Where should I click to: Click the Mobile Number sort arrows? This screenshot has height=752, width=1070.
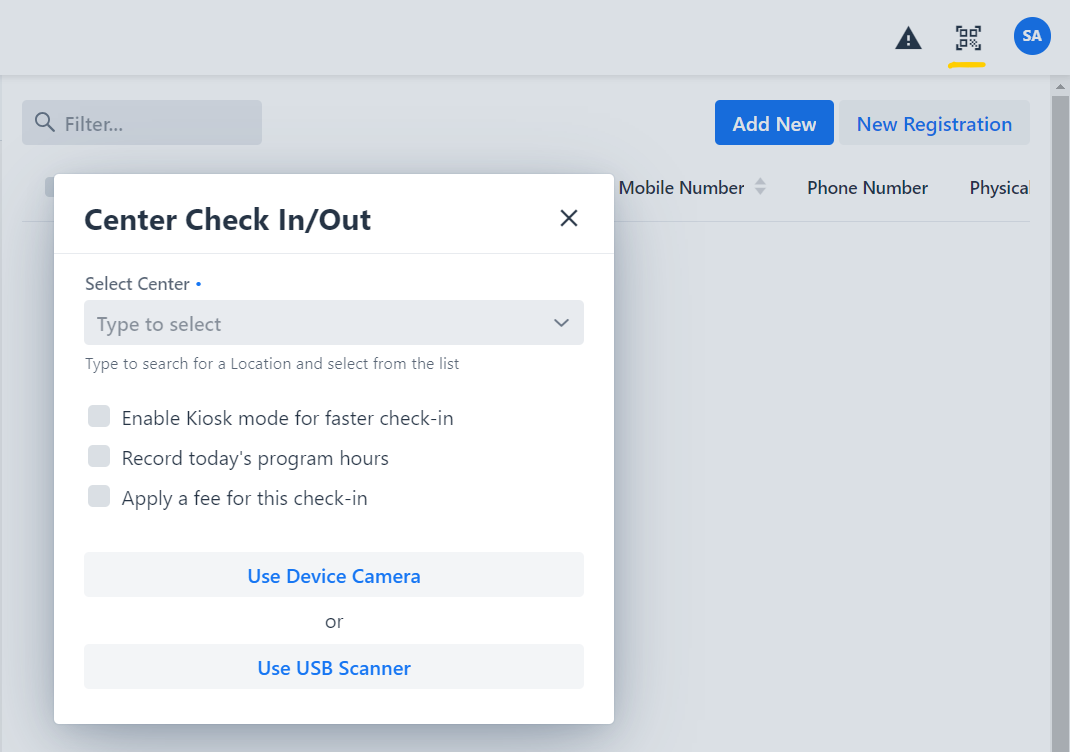pyautogui.click(x=760, y=187)
